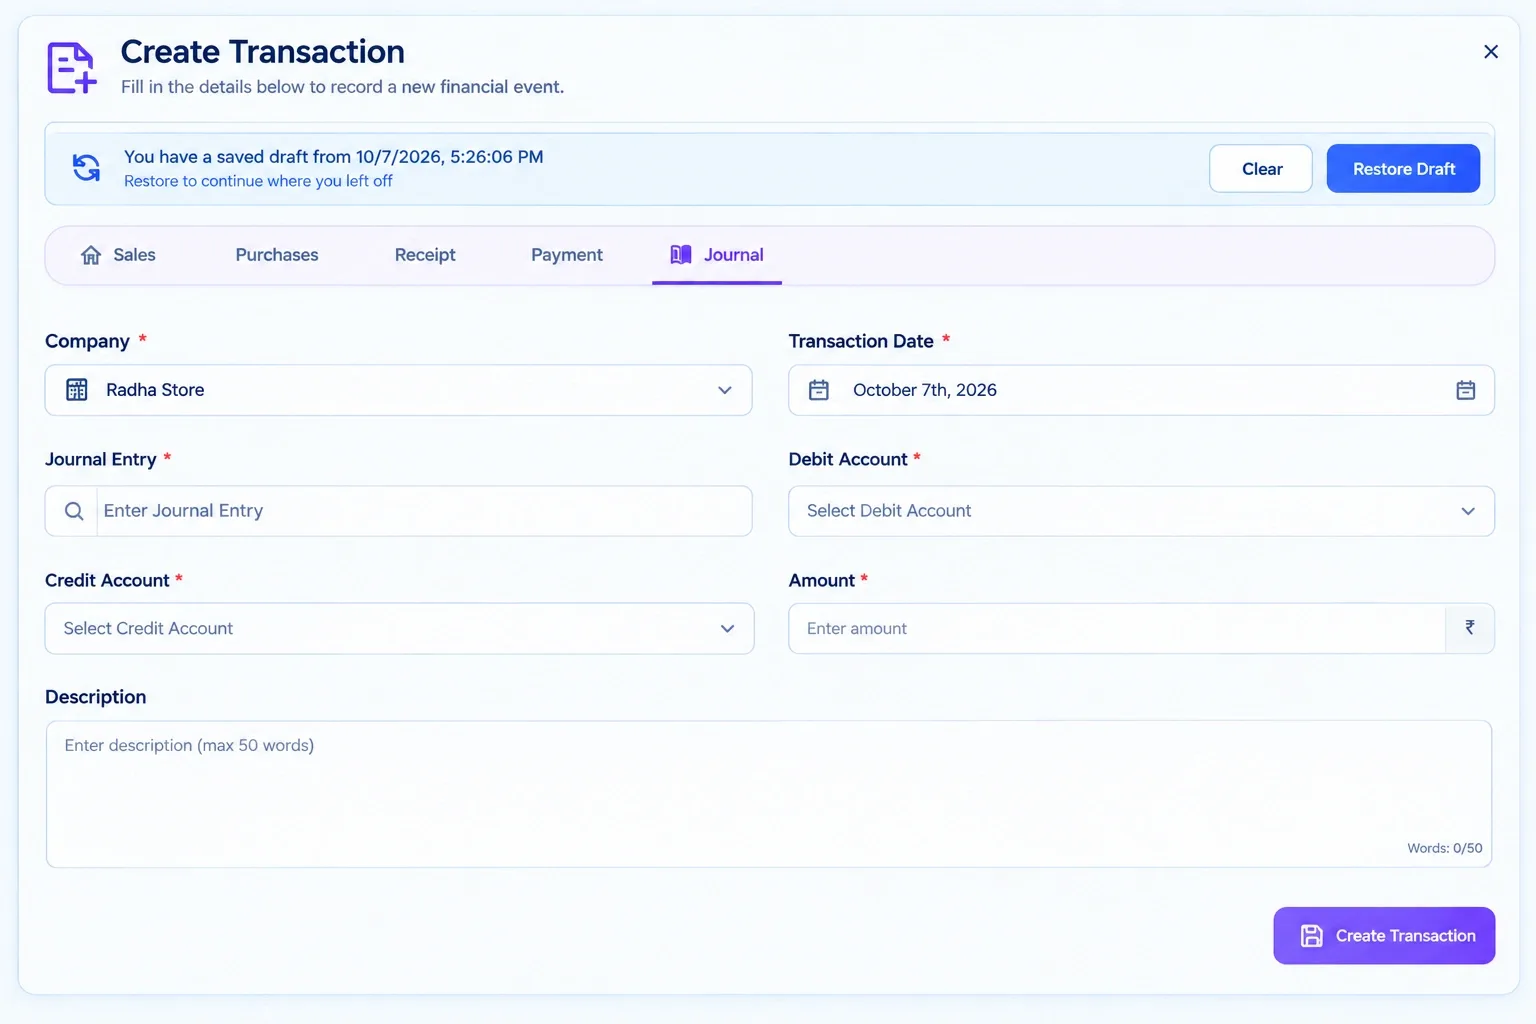The width and height of the screenshot is (1536, 1024).
Task: Click the saved draft timestamp message
Action: point(334,157)
